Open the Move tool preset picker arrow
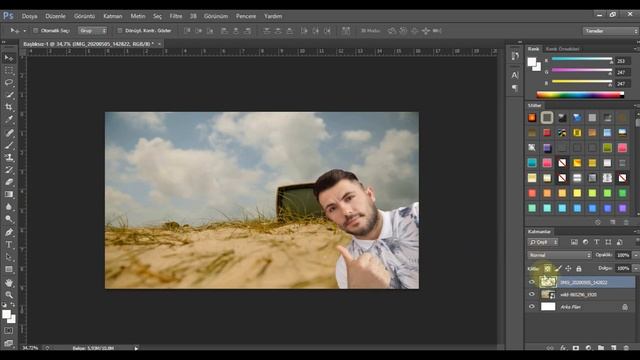 click(24, 31)
